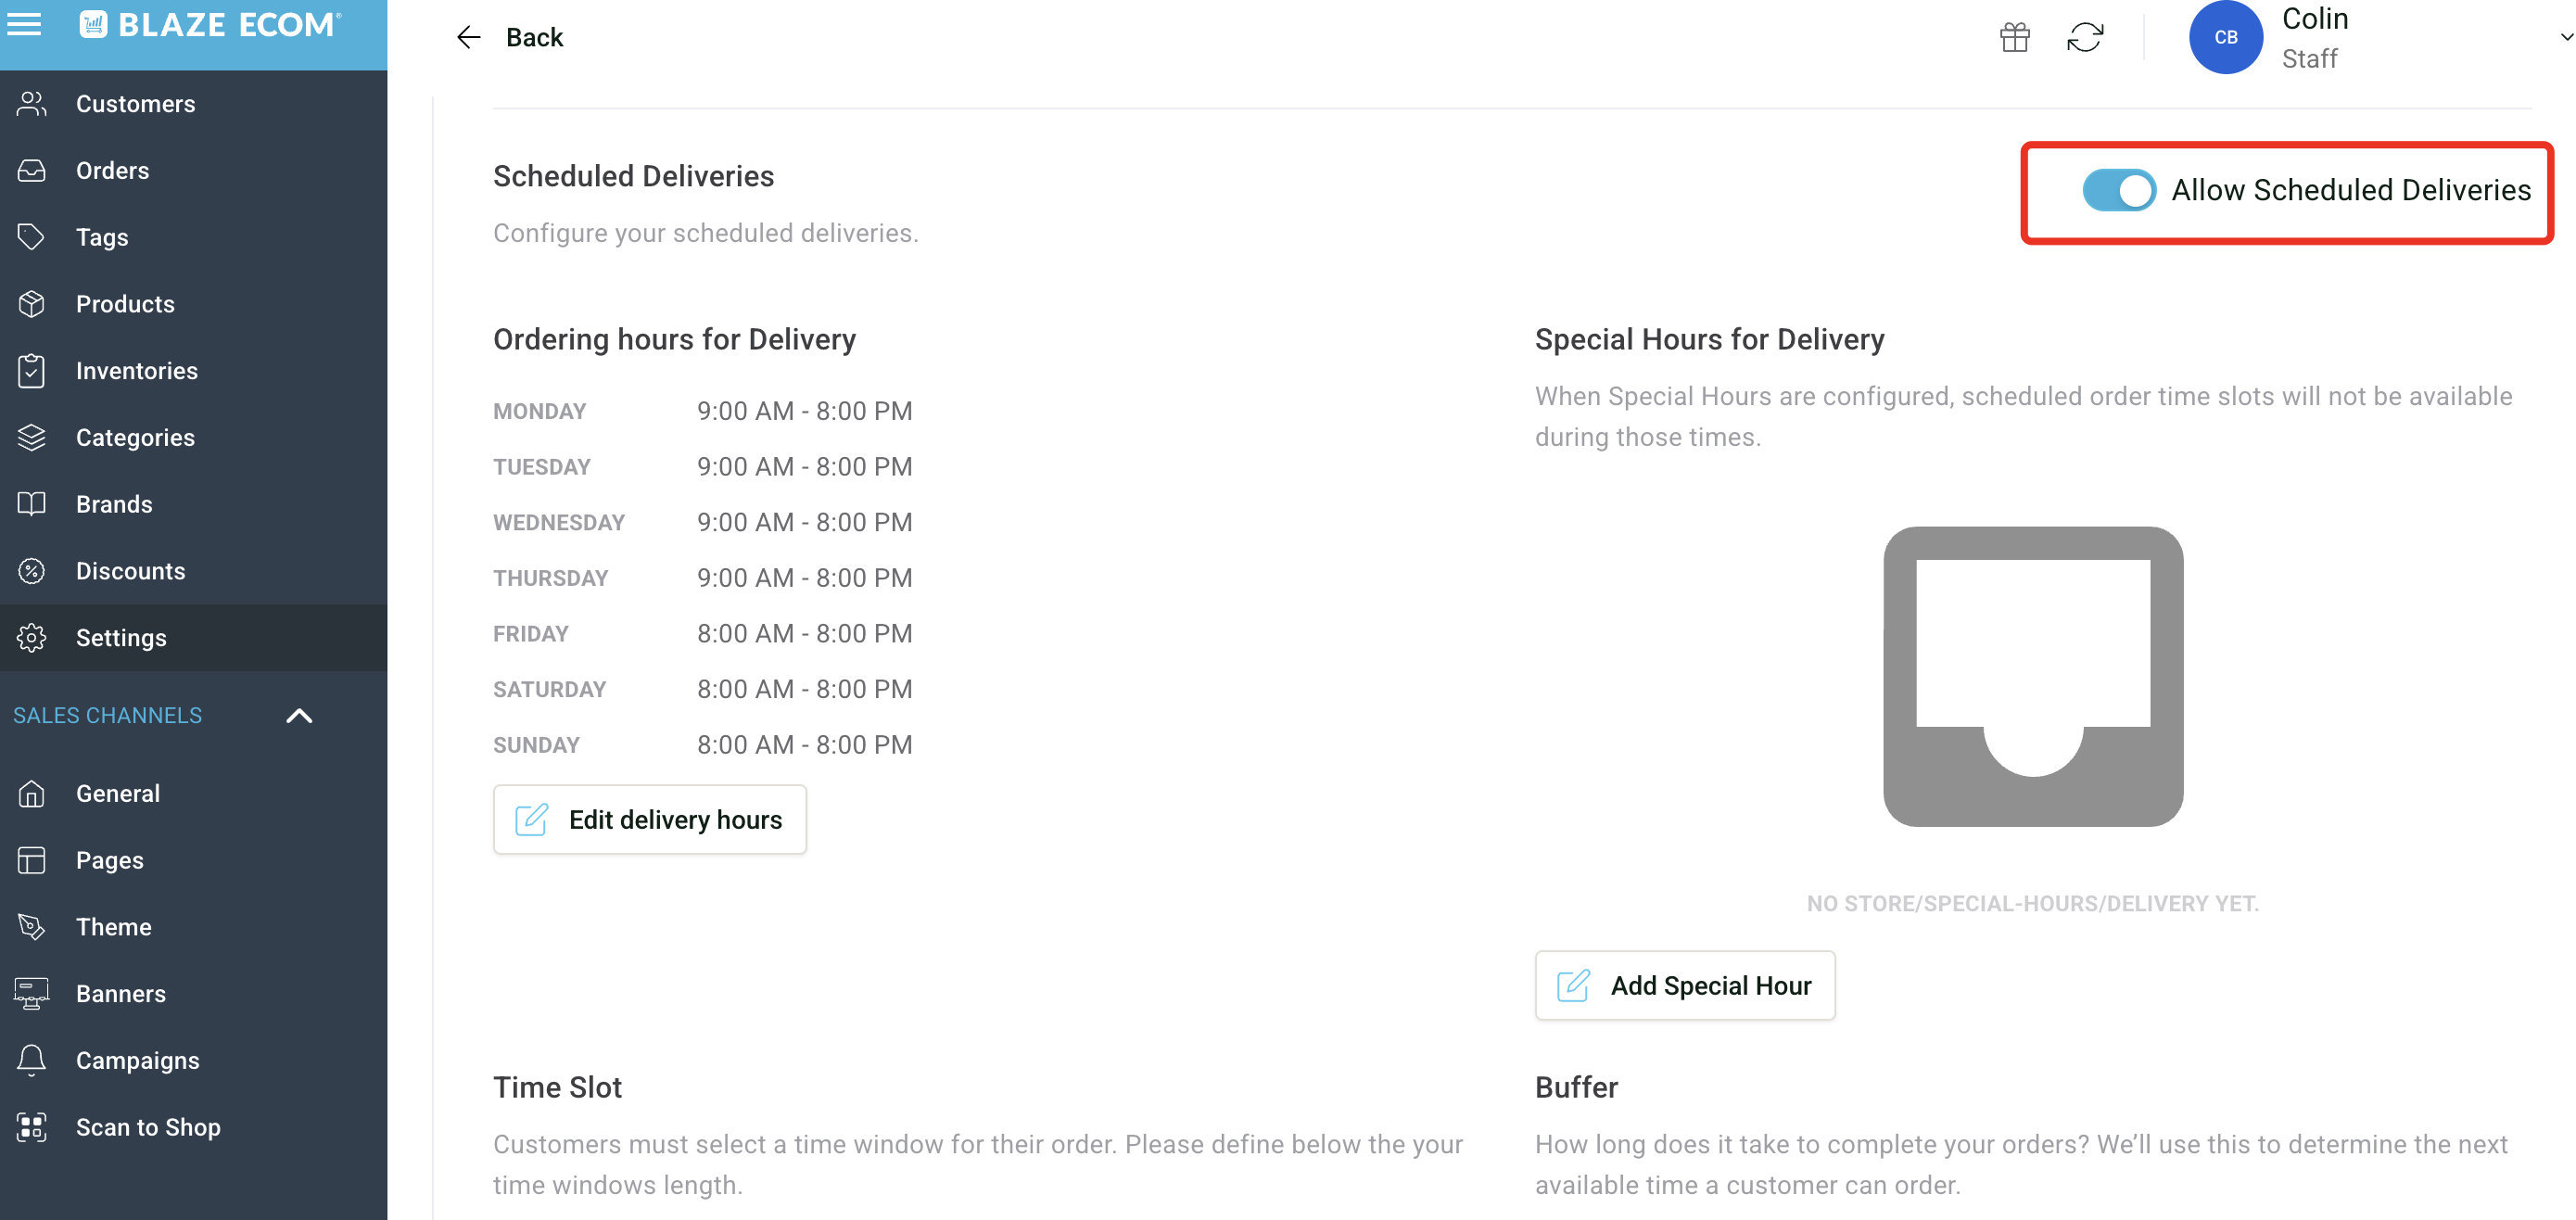Collapse the Sales Channels section
2576x1220 pixels.
(299, 716)
